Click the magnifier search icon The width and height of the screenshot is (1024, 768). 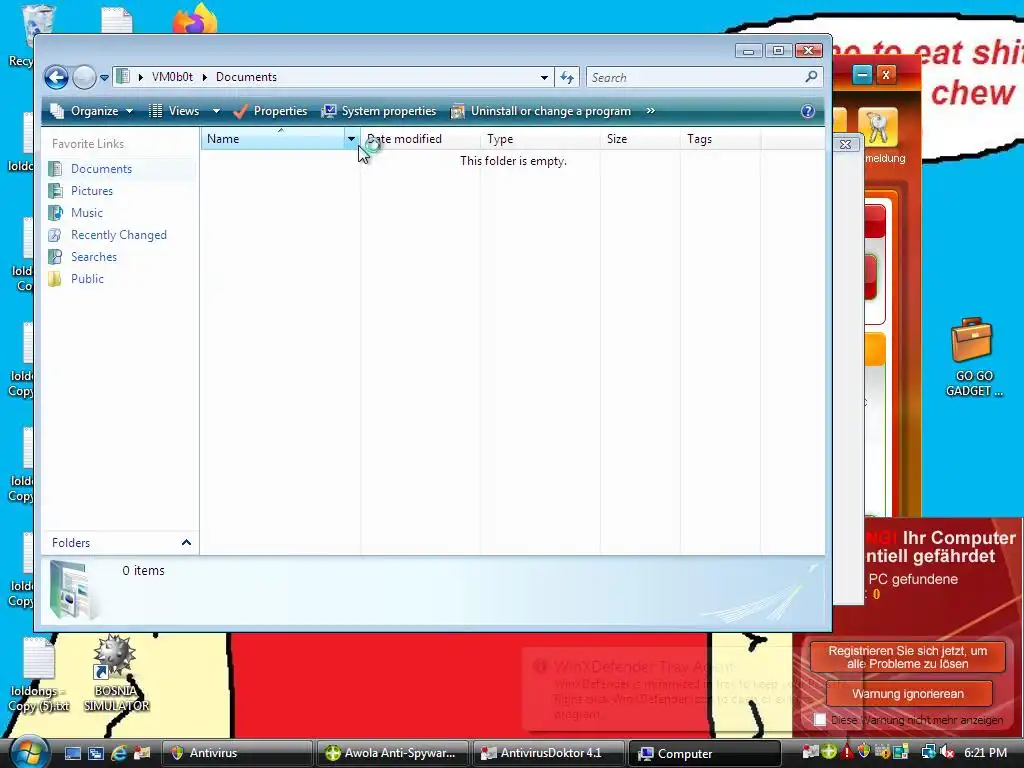(811, 77)
